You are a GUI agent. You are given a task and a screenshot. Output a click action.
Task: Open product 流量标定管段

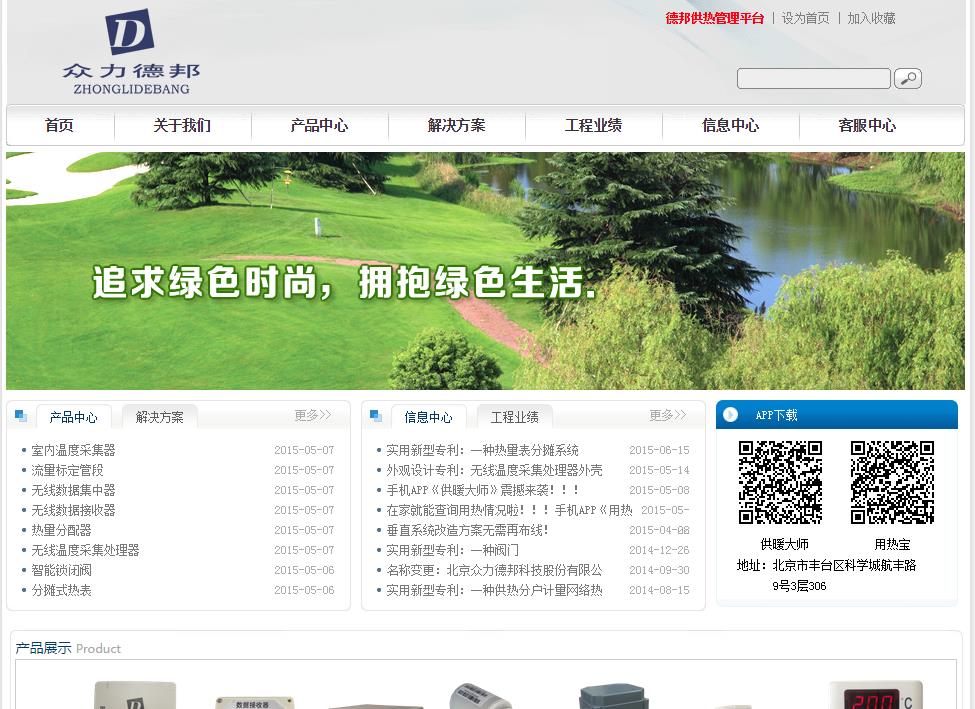pyautogui.click(x=67, y=470)
